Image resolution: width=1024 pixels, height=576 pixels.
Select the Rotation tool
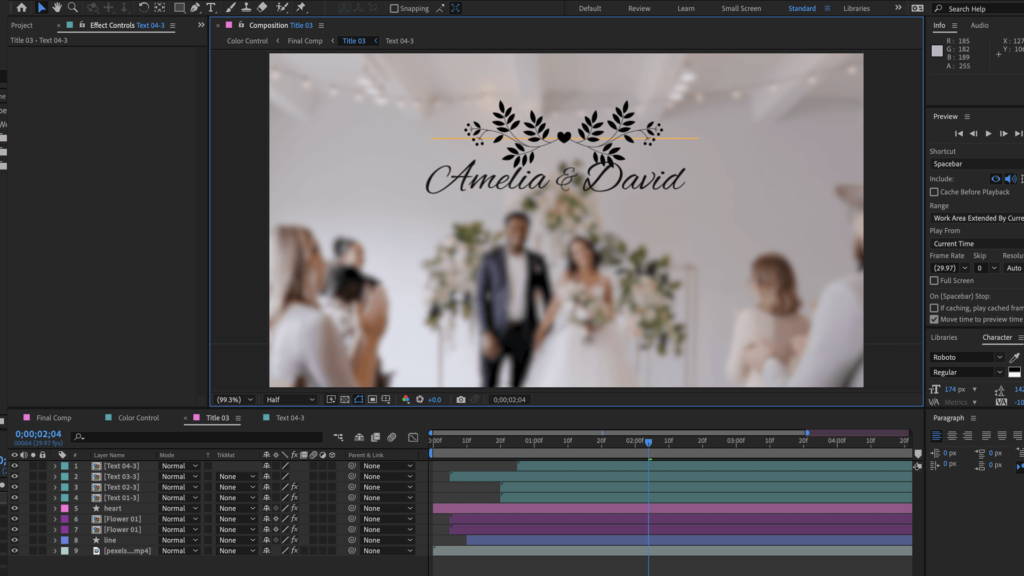click(x=143, y=8)
